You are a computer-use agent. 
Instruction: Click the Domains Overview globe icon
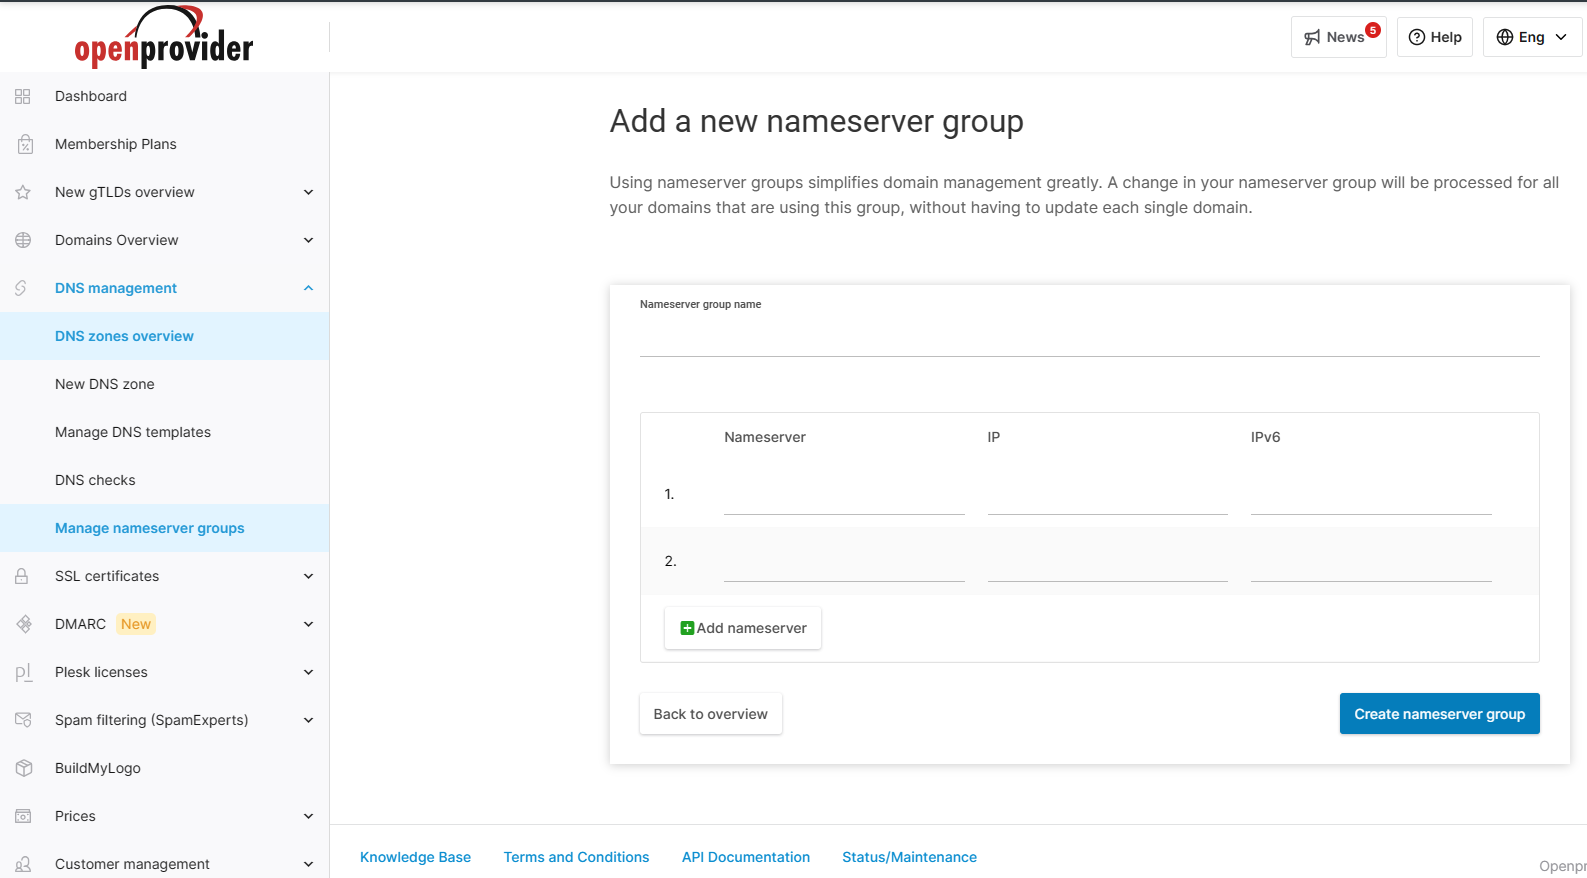pos(23,240)
